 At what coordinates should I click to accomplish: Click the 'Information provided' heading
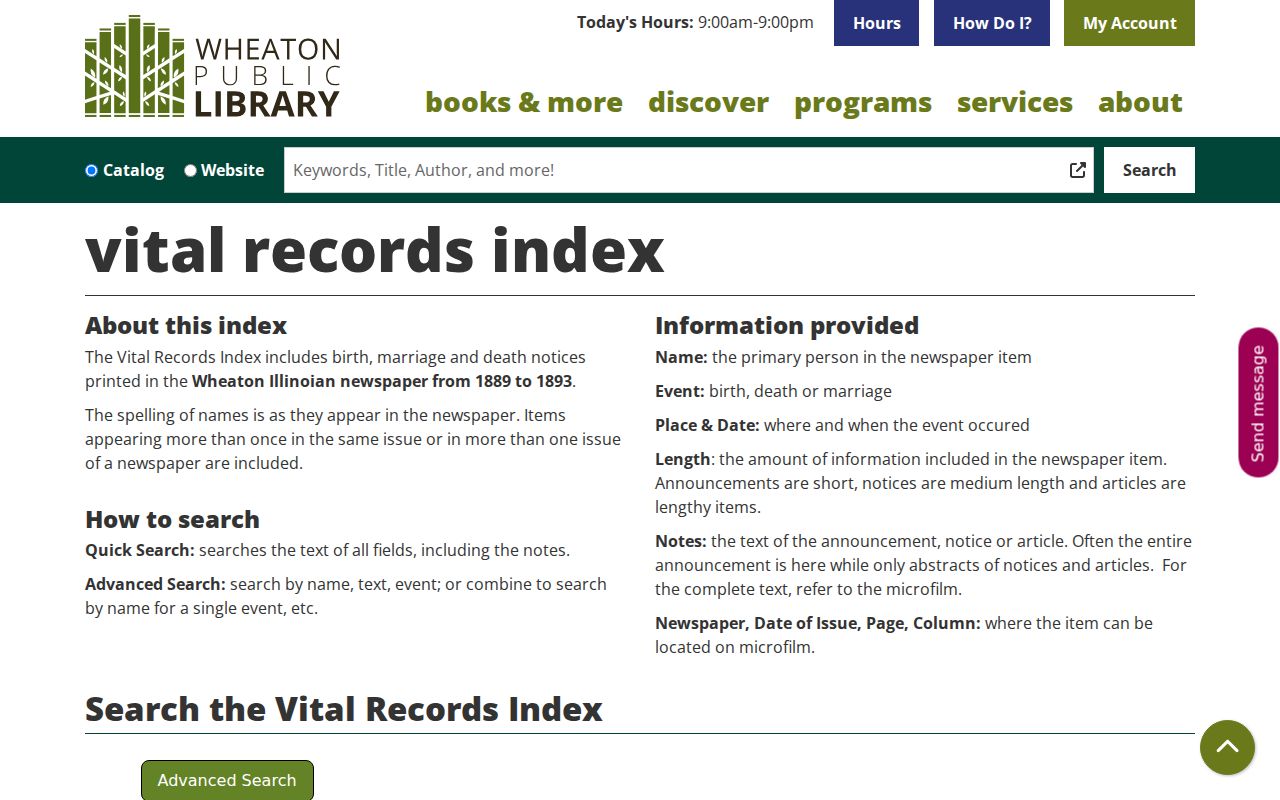point(787,325)
